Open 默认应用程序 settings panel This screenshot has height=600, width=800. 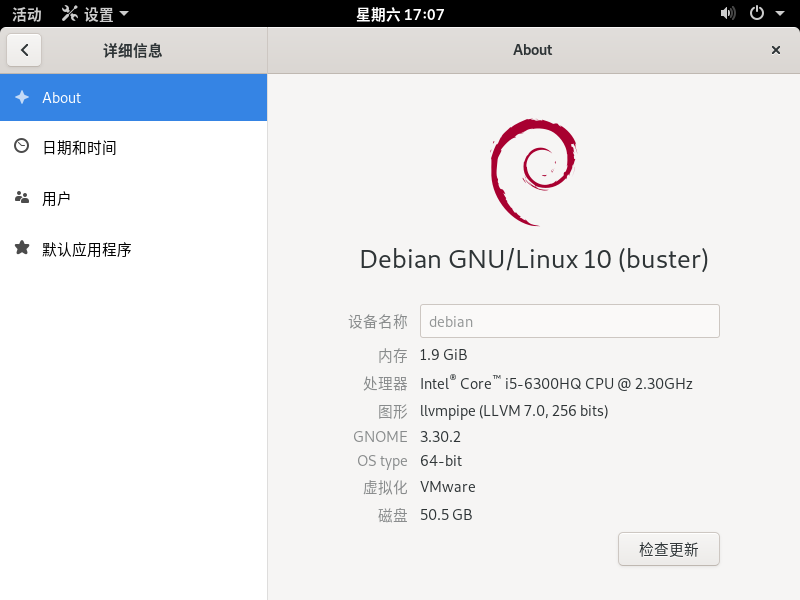133,249
